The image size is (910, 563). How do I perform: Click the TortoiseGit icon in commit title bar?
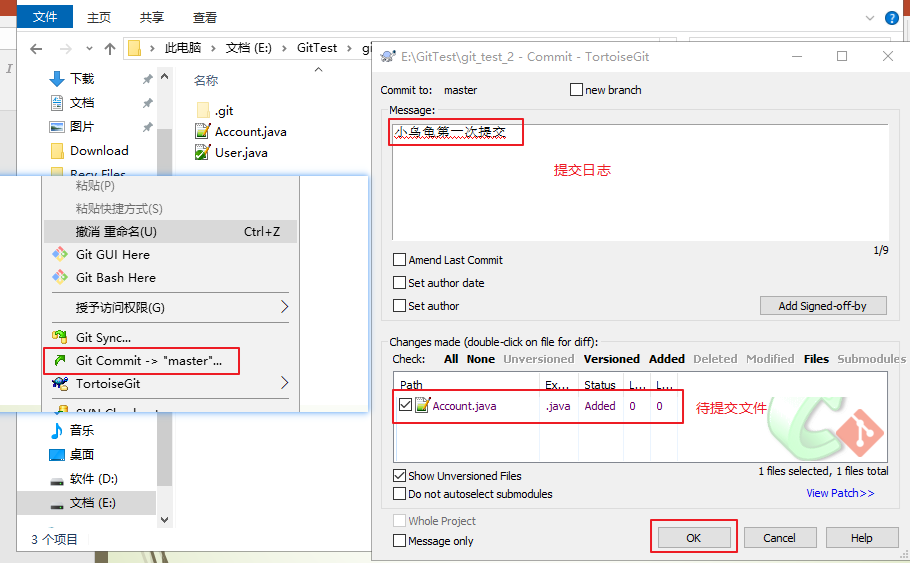388,56
